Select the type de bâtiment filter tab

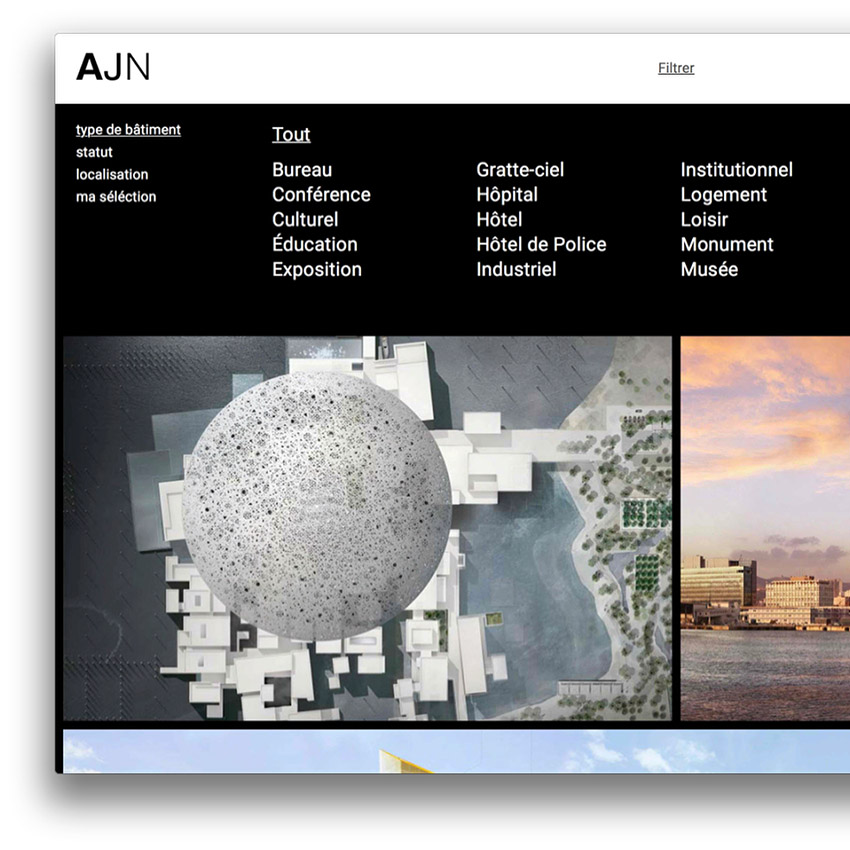(x=128, y=130)
